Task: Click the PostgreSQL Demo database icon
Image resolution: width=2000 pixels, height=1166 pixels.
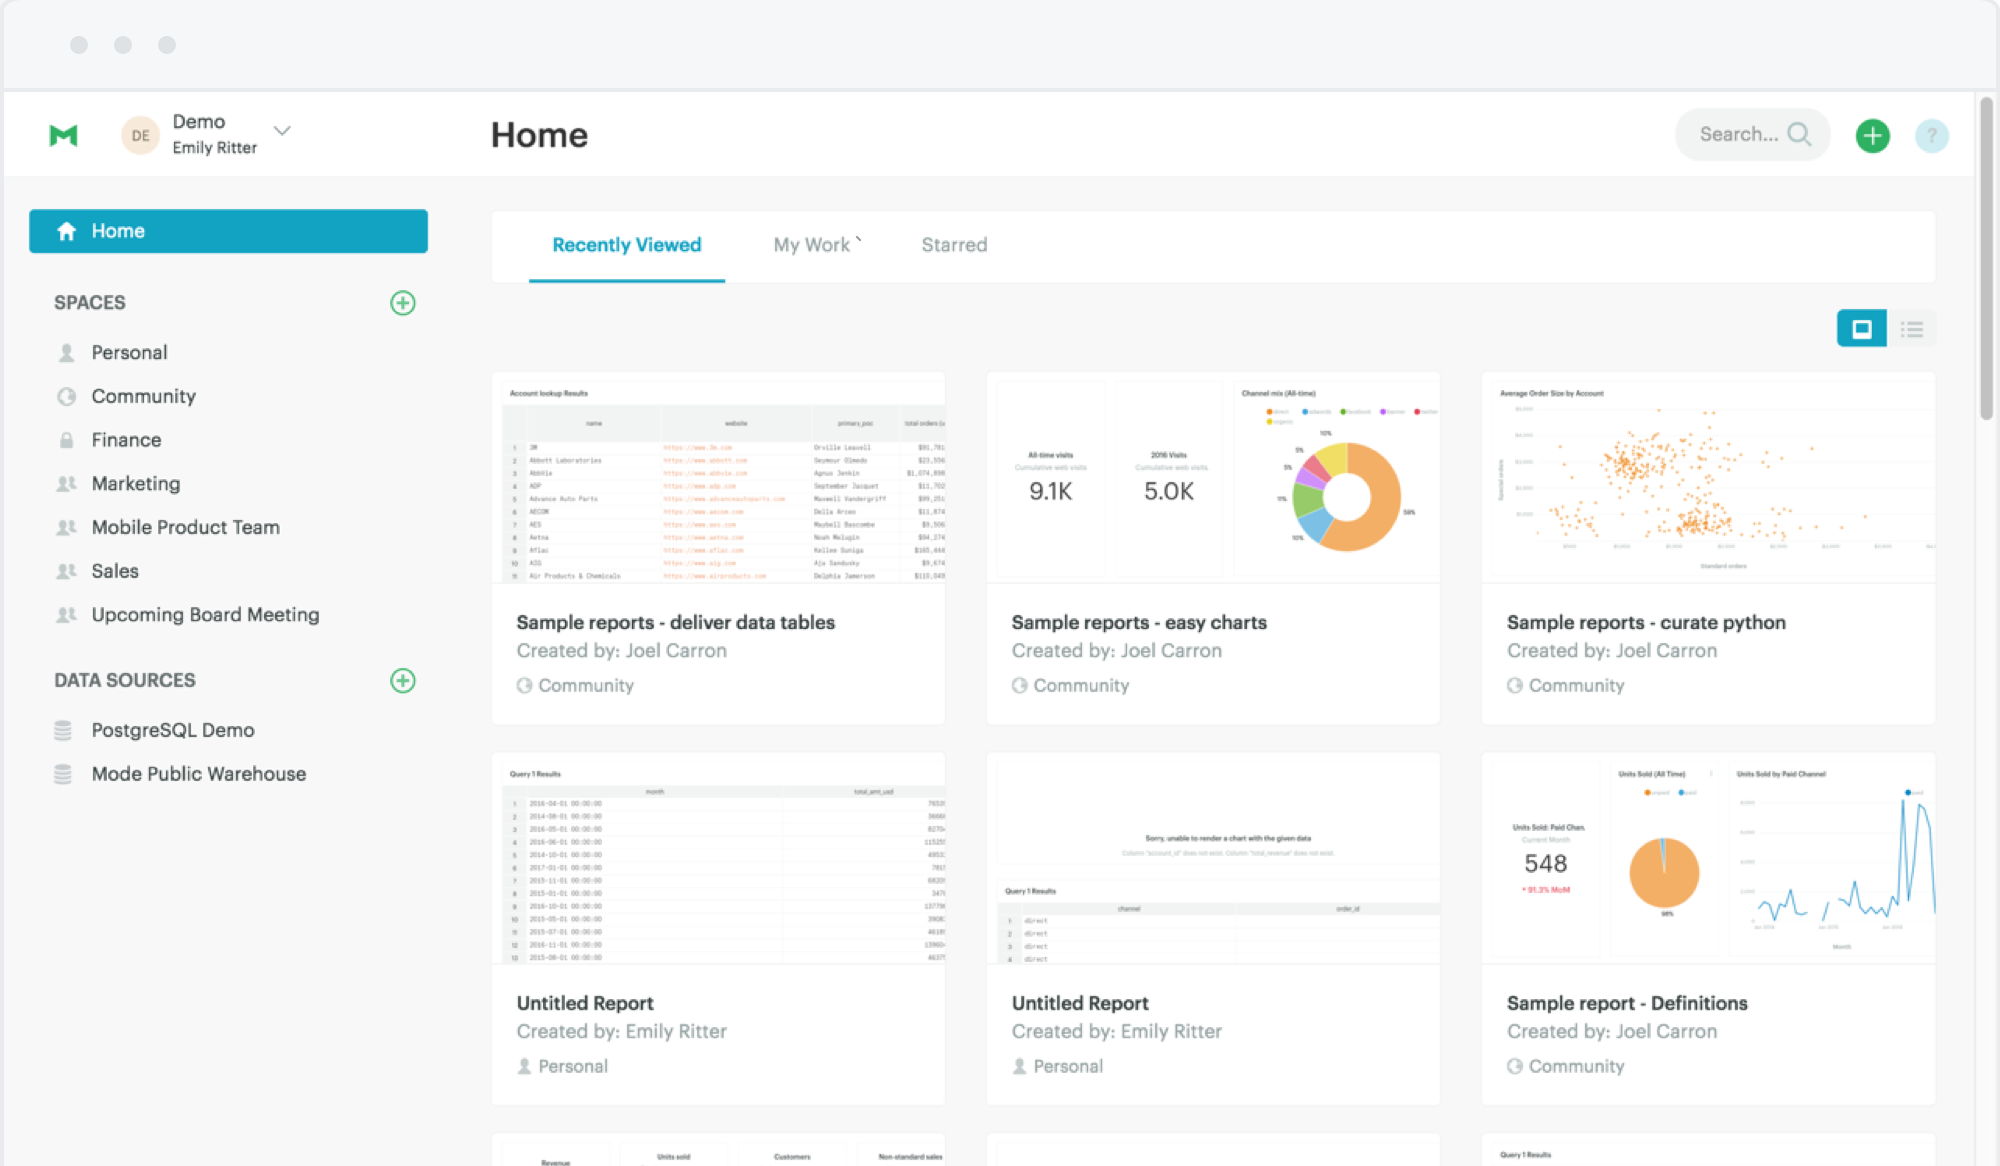Action: (x=63, y=731)
